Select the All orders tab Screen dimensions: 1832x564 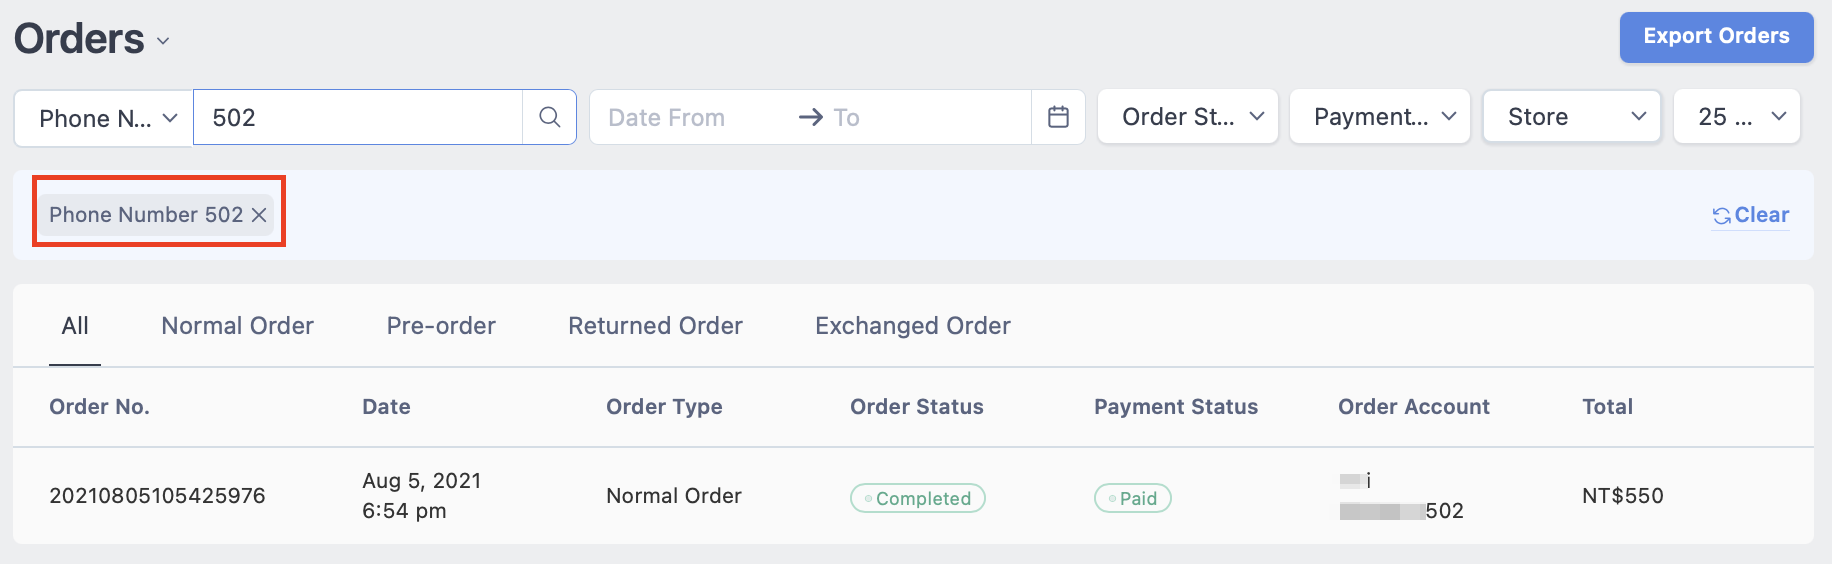[75, 326]
